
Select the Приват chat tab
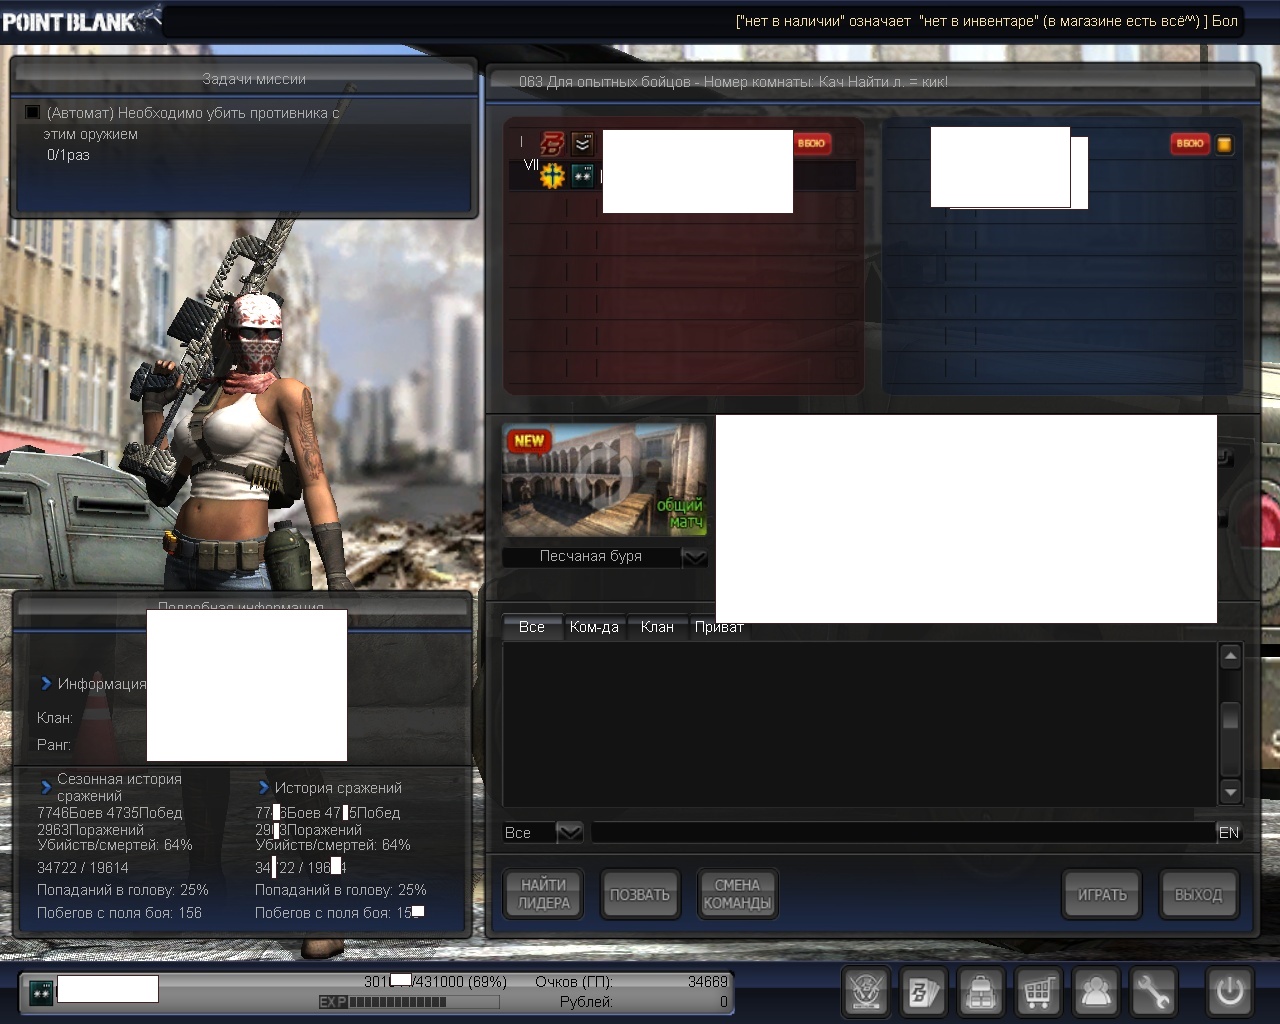point(719,627)
